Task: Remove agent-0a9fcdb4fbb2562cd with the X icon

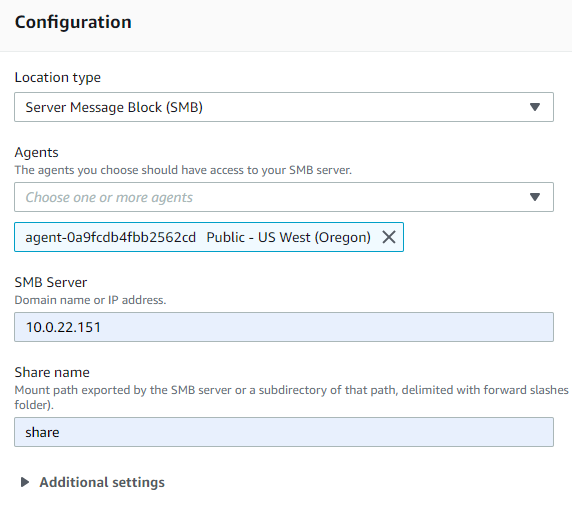Action: (389, 237)
